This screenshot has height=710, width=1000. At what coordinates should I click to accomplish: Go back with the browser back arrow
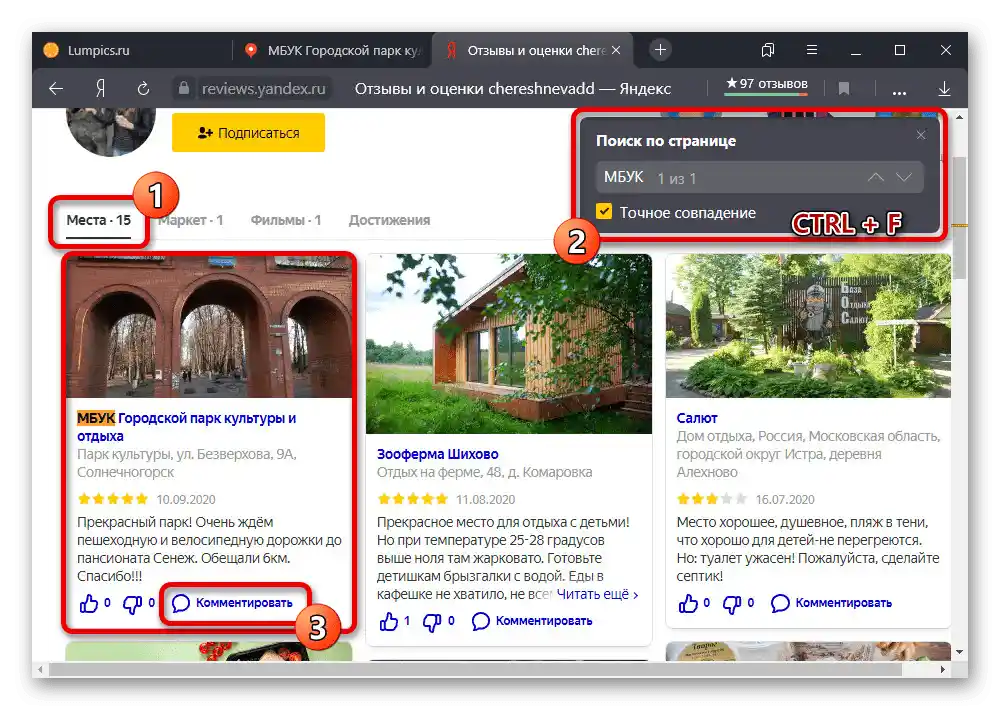56,89
